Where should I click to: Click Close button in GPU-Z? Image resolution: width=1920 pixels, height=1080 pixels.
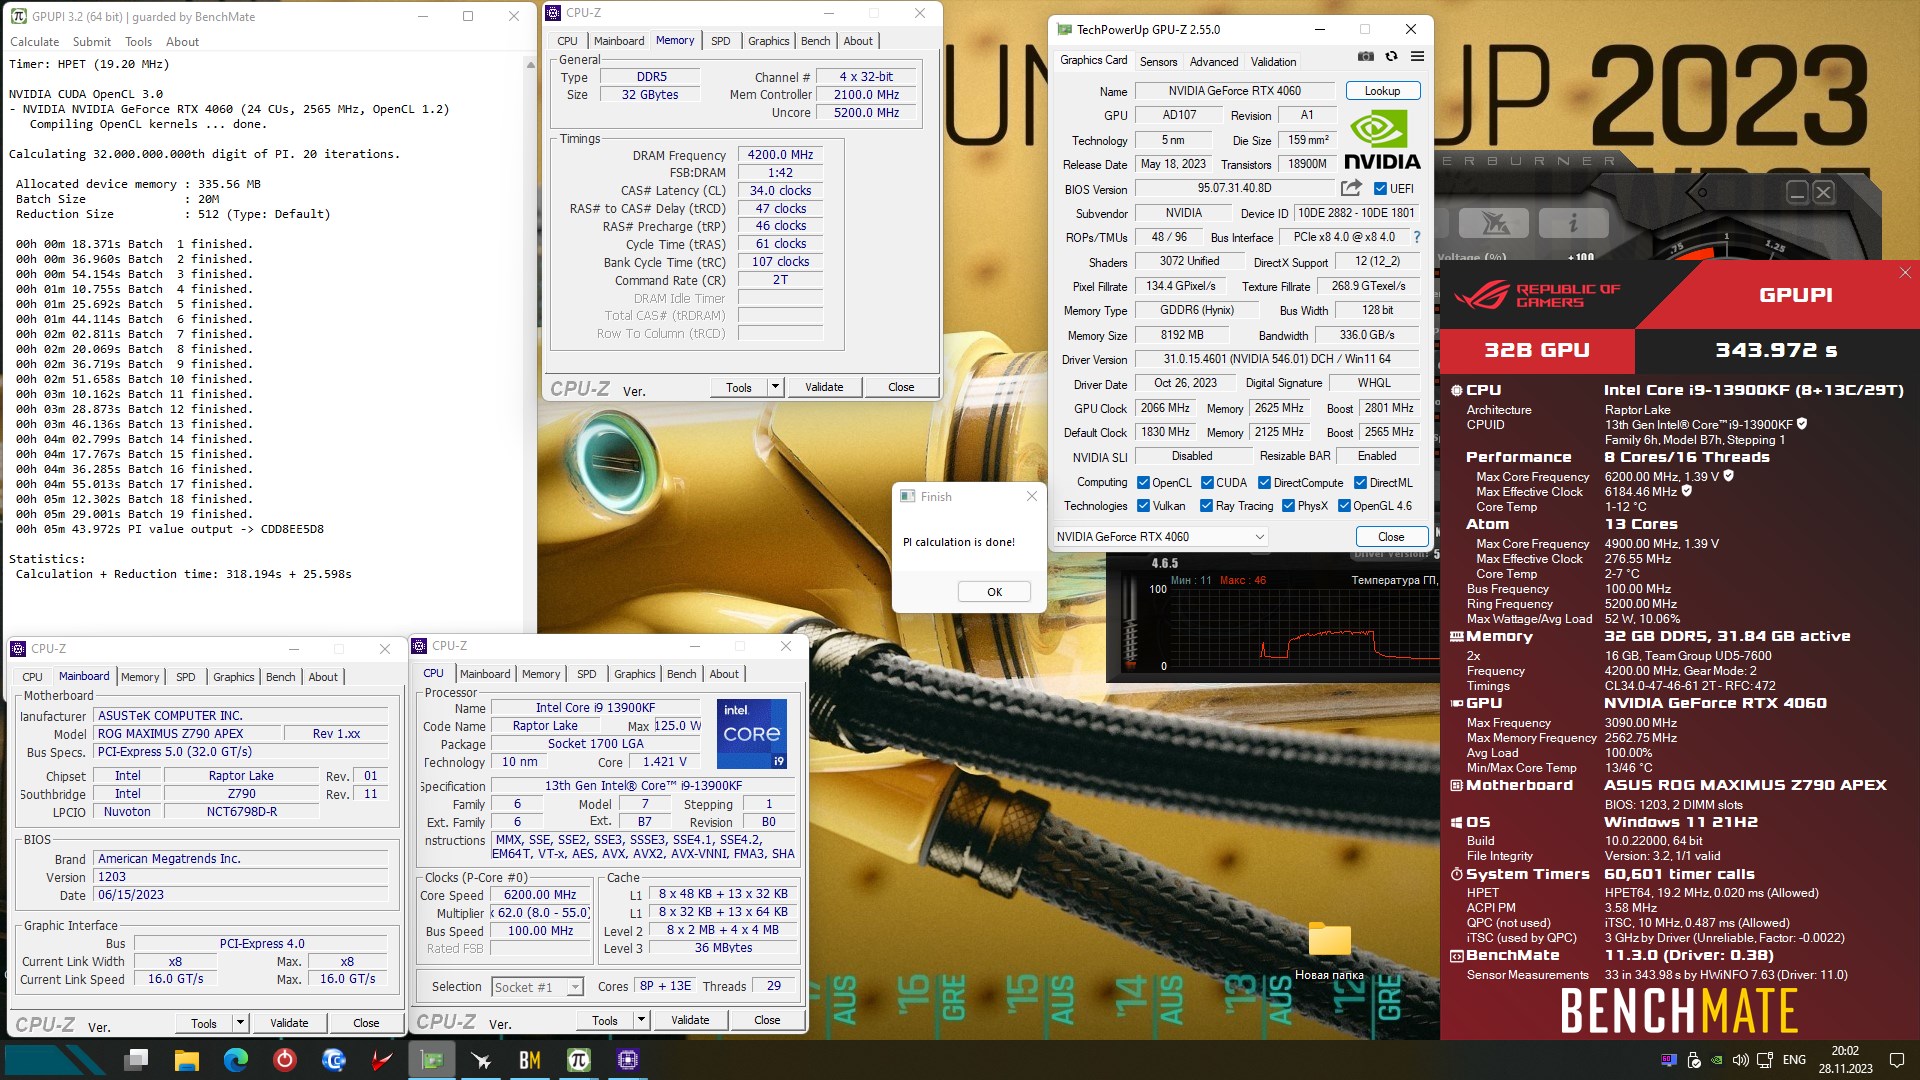coord(1390,537)
